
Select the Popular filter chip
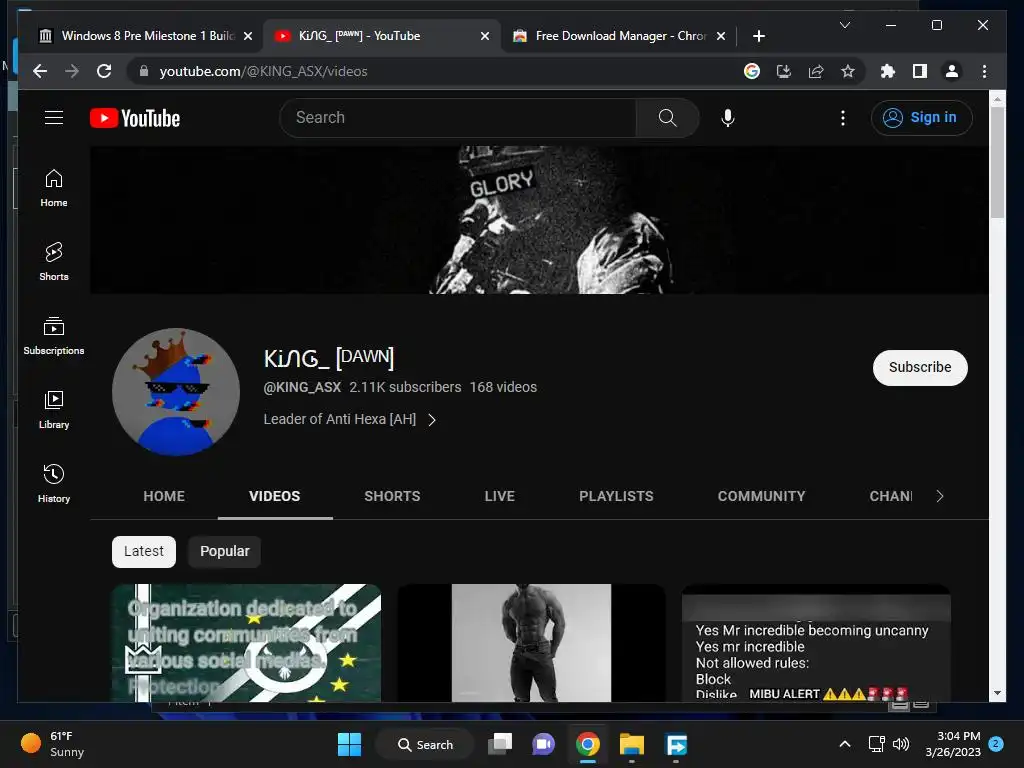tap(225, 551)
